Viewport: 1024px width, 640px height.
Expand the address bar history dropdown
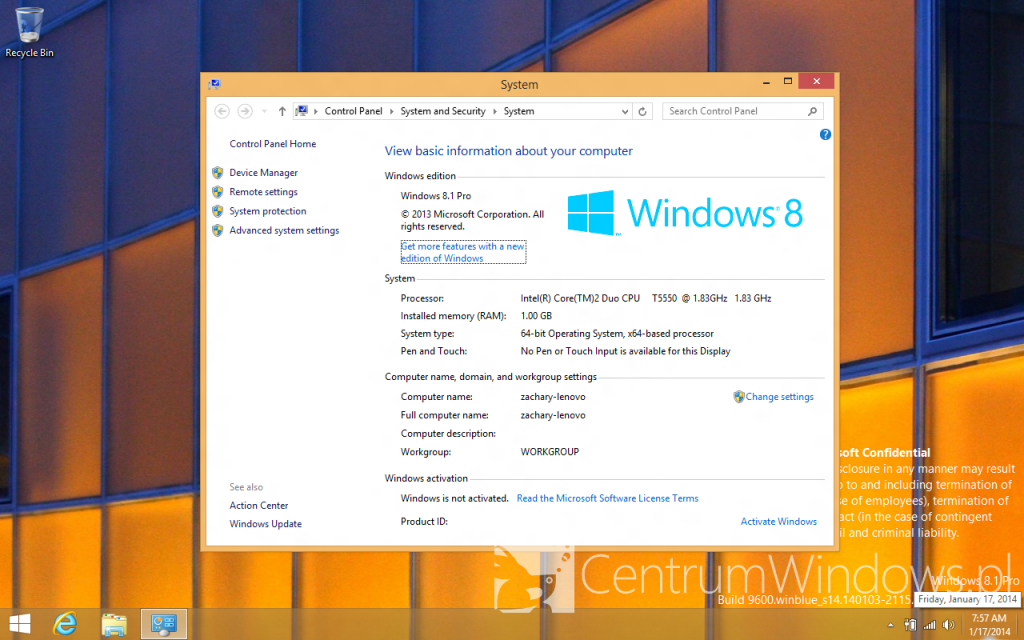pos(625,112)
